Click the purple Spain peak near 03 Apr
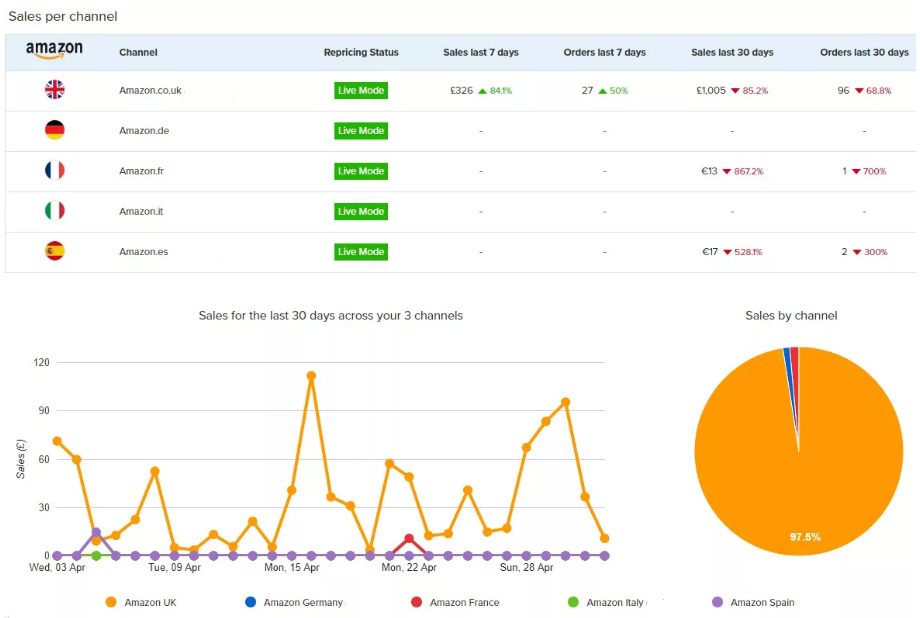The image size is (920, 618). tap(96, 532)
